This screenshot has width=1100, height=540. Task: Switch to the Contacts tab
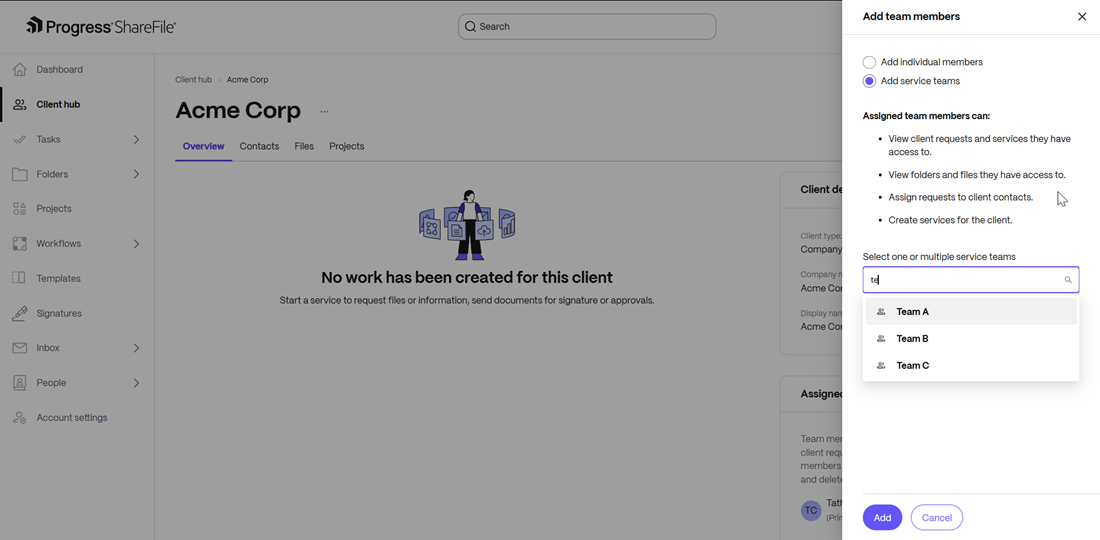(x=259, y=146)
